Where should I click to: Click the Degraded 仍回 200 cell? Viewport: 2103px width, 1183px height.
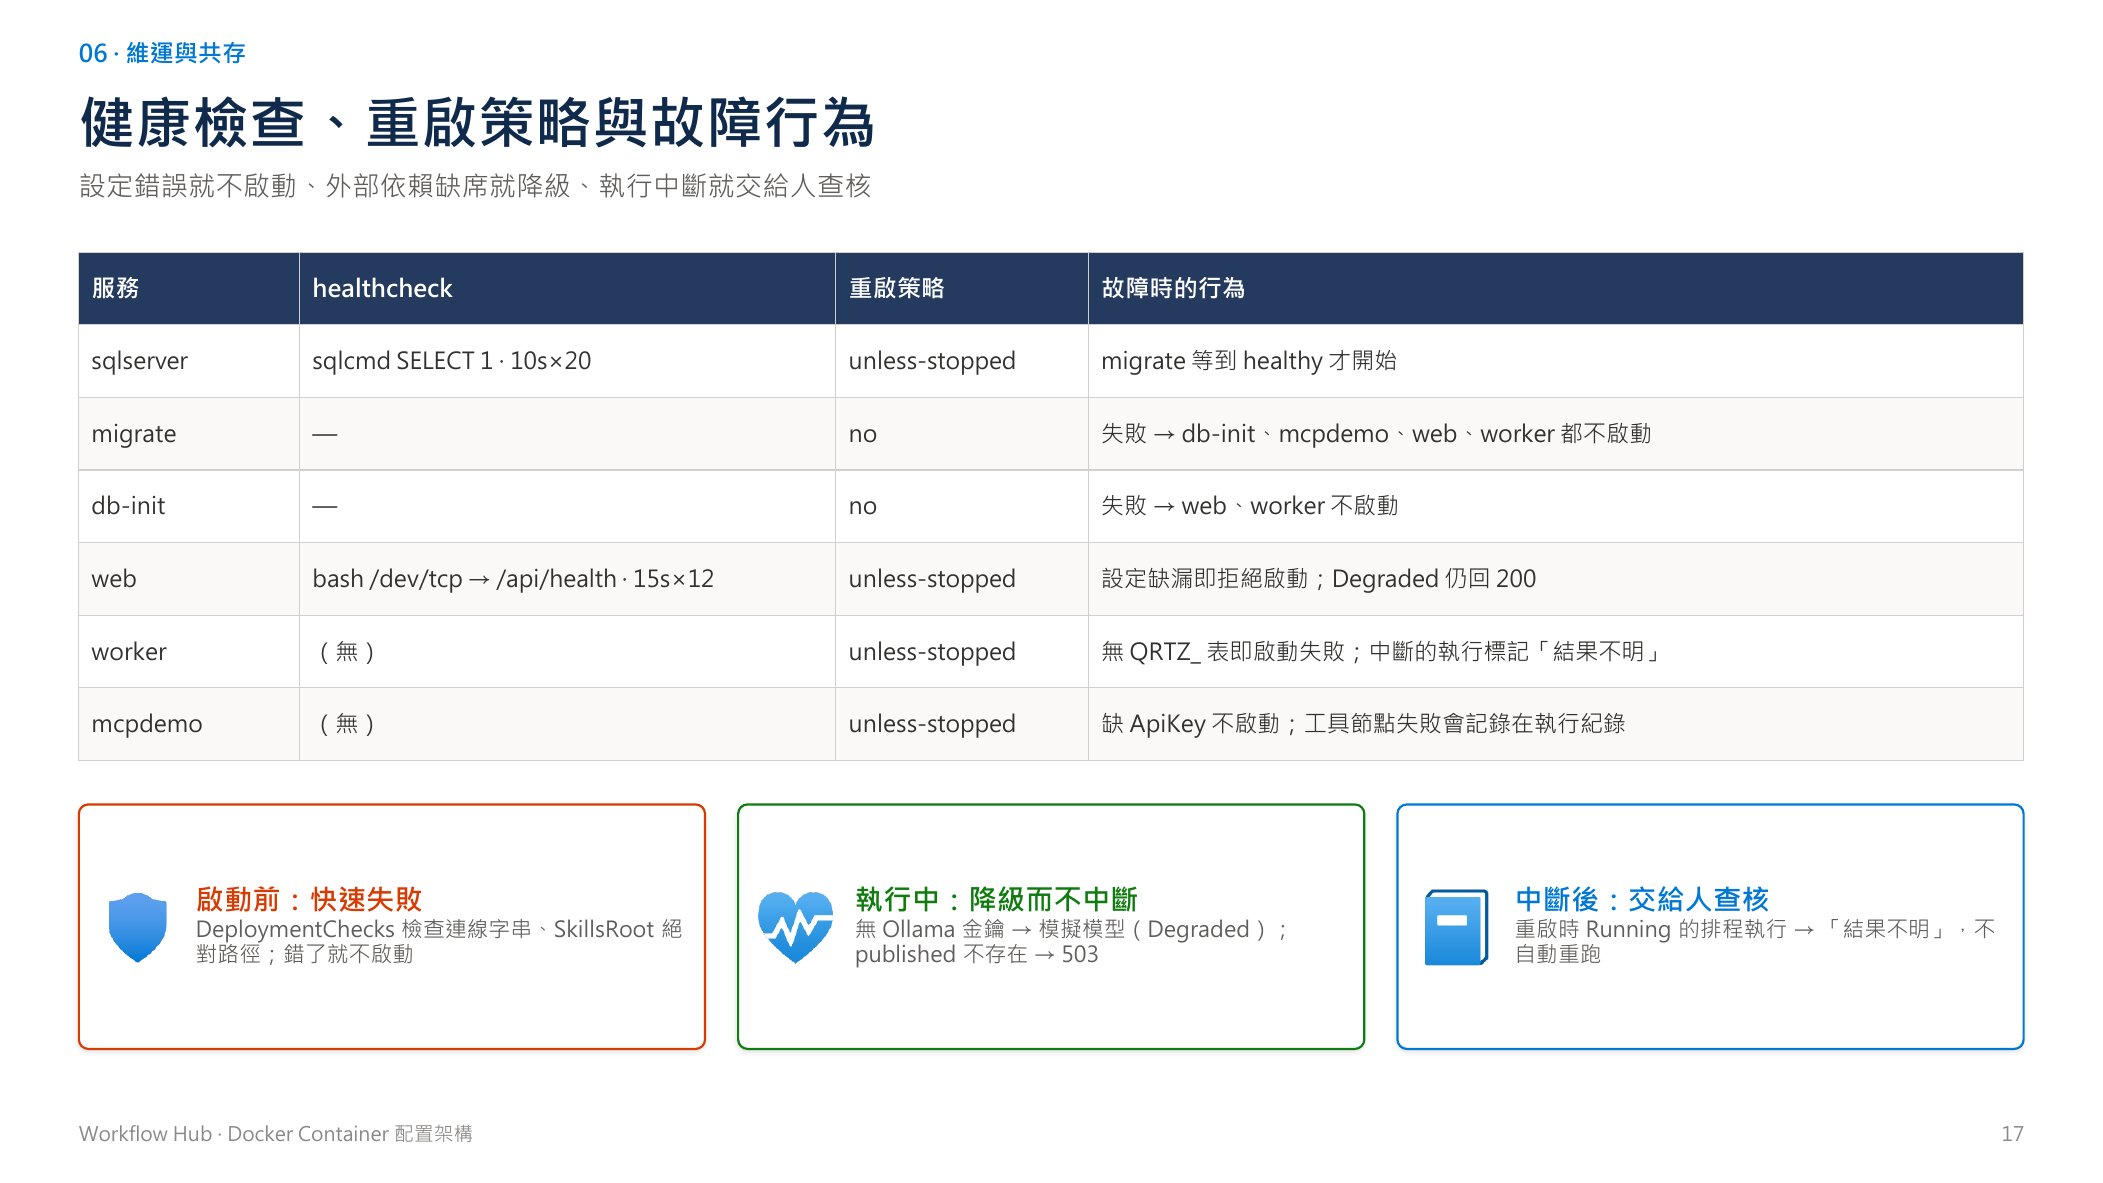(1555, 579)
